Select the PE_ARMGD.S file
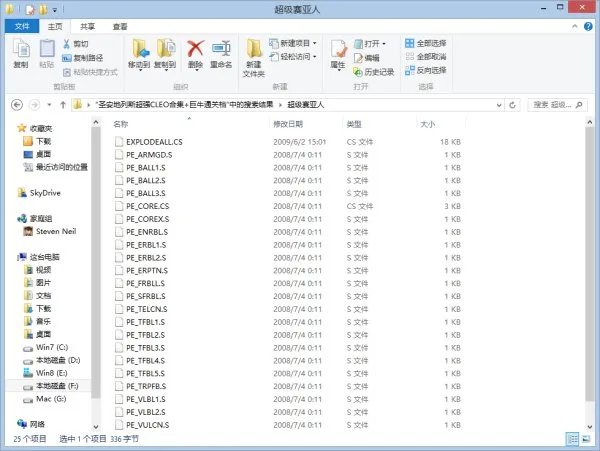The width and height of the screenshot is (600, 451). (149, 155)
